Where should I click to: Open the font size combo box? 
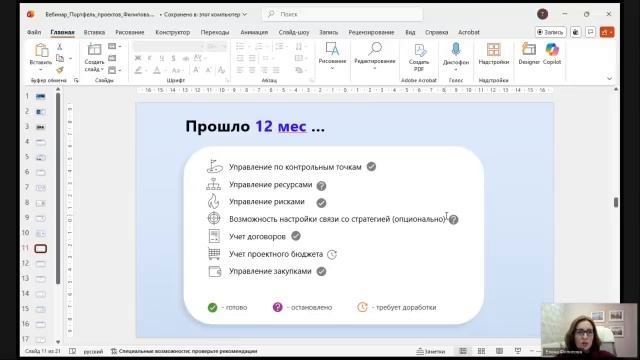(x=216, y=47)
